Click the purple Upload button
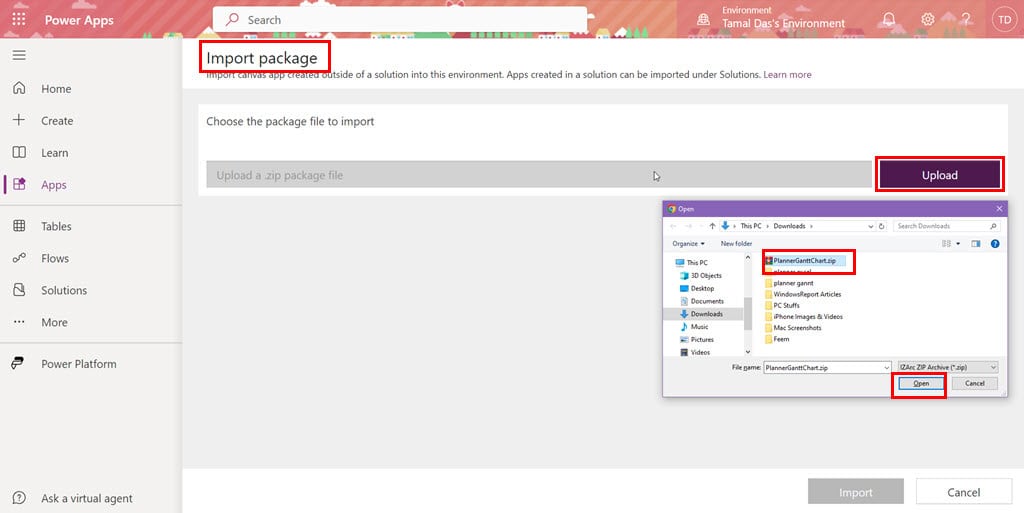The width and height of the screenshot is (1024, 513). (x=940, y=175)
